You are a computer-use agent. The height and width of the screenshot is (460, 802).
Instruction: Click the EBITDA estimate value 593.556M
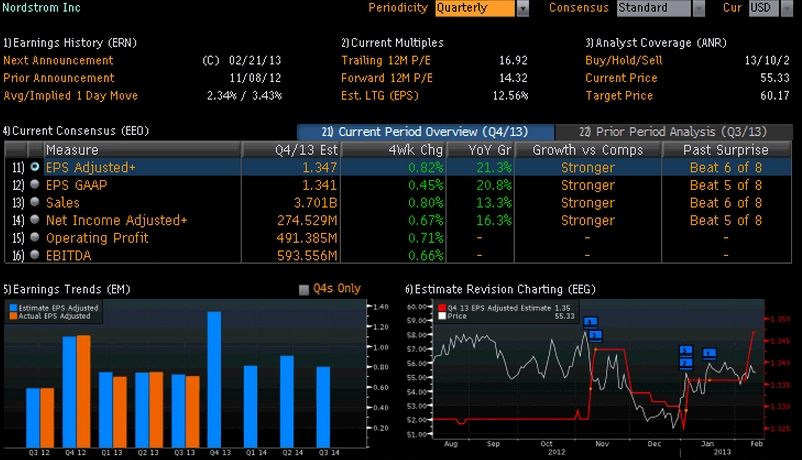[x=307, y=255]
